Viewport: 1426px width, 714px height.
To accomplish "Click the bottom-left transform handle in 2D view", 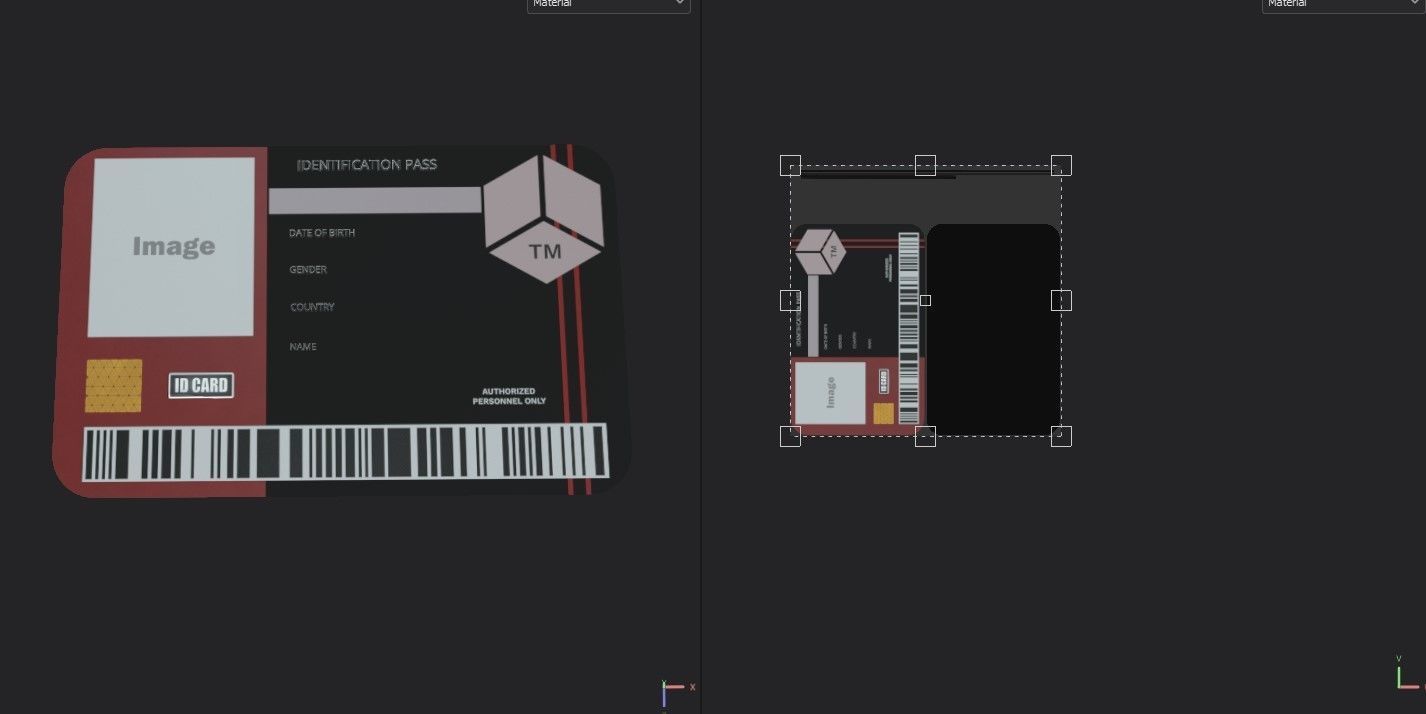I will [790, 436].
